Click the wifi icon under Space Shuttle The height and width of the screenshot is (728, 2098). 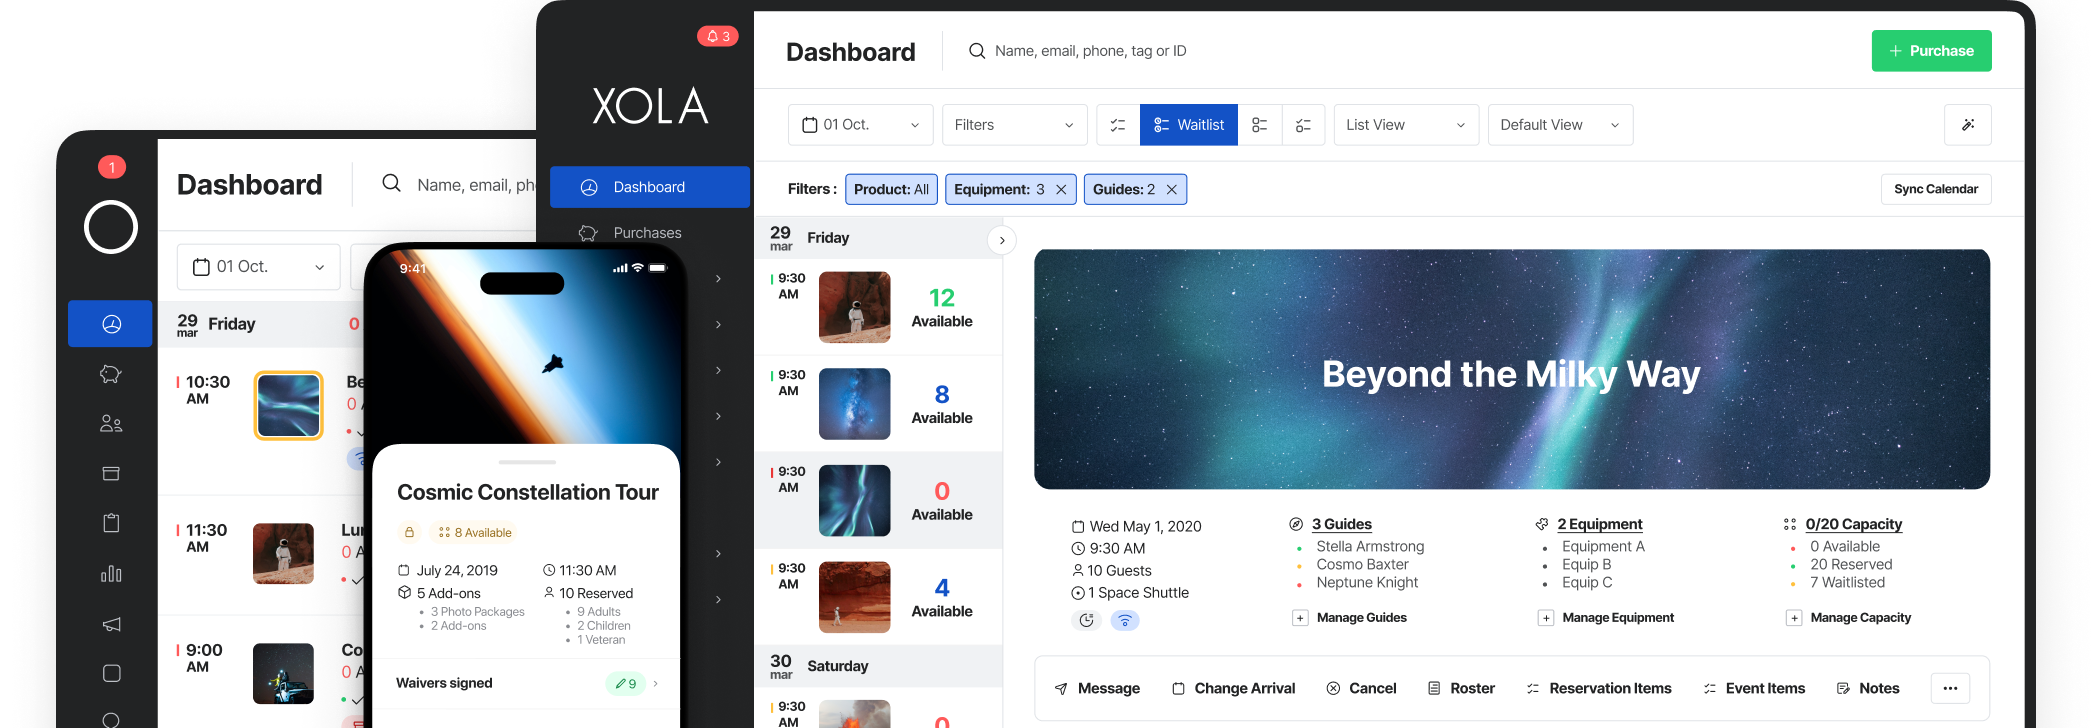coord(1125,621)
